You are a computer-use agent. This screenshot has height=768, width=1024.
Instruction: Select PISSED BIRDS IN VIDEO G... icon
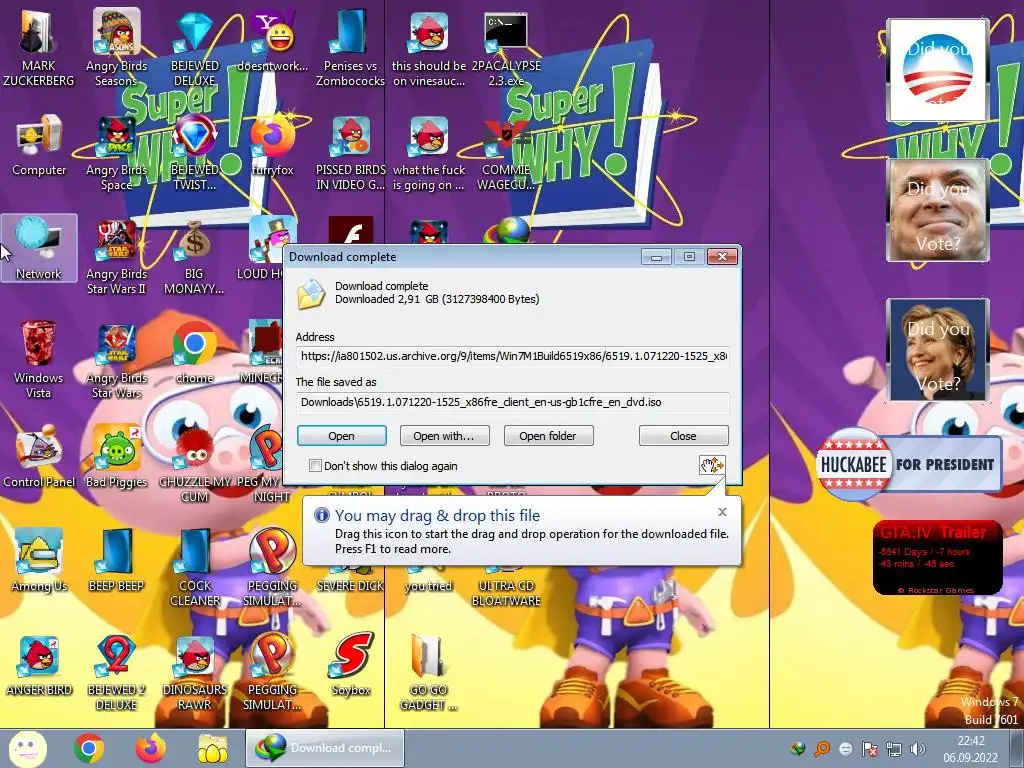[x=351, y=152]
